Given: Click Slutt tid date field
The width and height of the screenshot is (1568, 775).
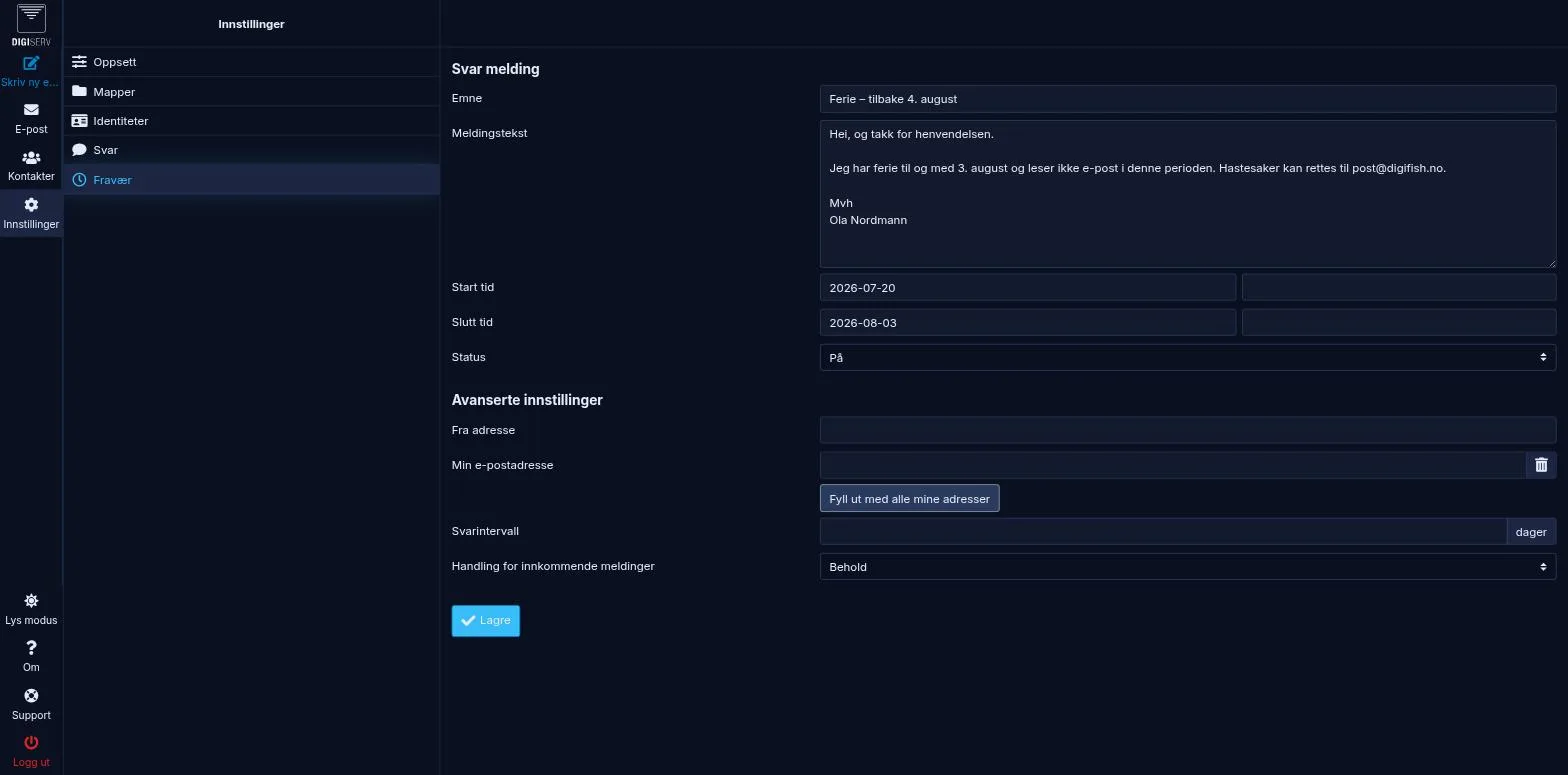Looking at the screenshot, I should click(x=1027, y=322).
